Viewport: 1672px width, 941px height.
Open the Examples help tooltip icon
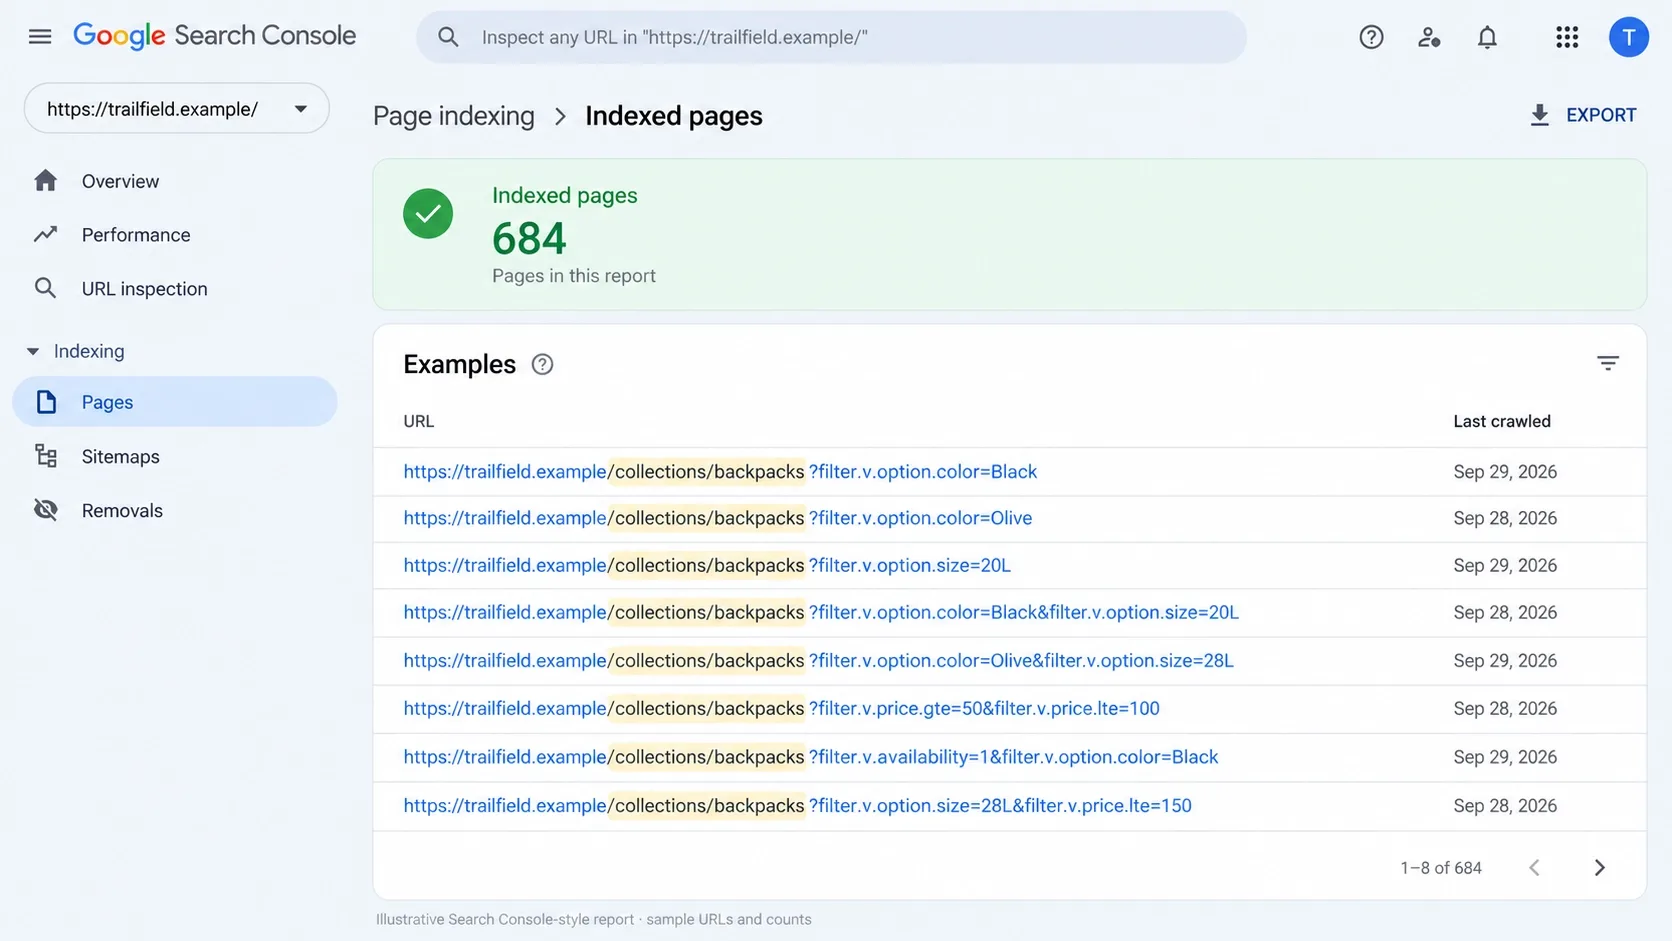pyautogui.click(x=542, y=364)
